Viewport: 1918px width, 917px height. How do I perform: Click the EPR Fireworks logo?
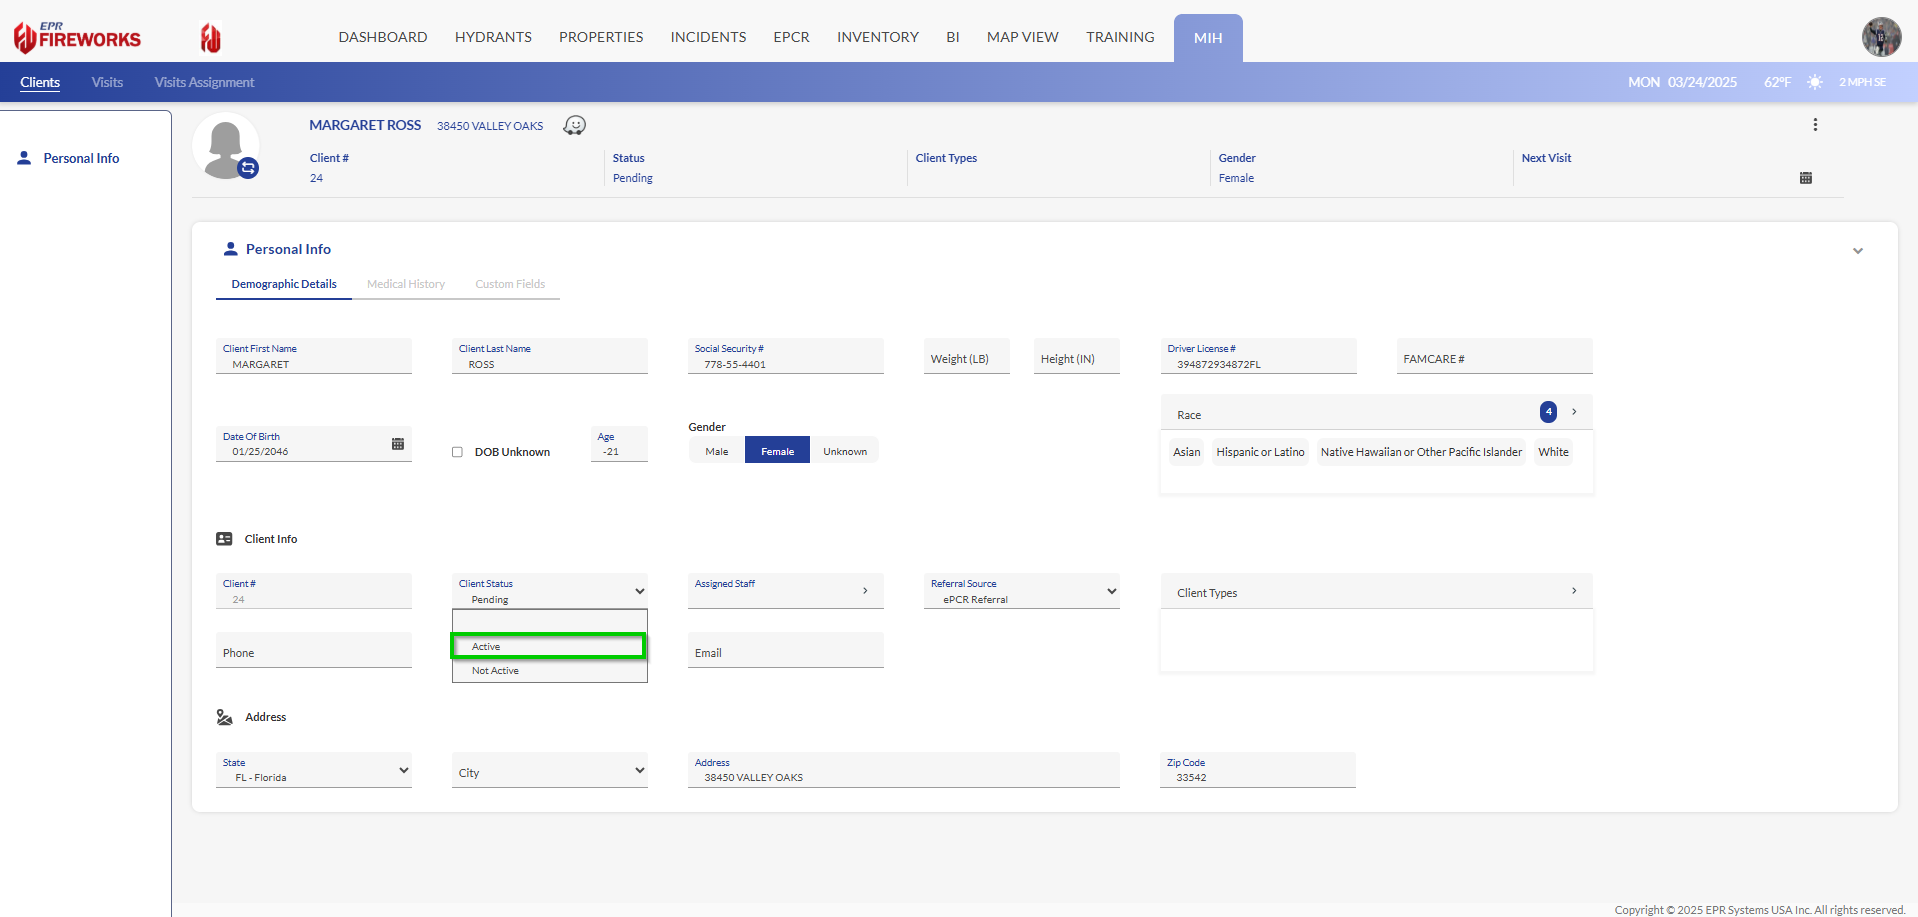(76, 37)
